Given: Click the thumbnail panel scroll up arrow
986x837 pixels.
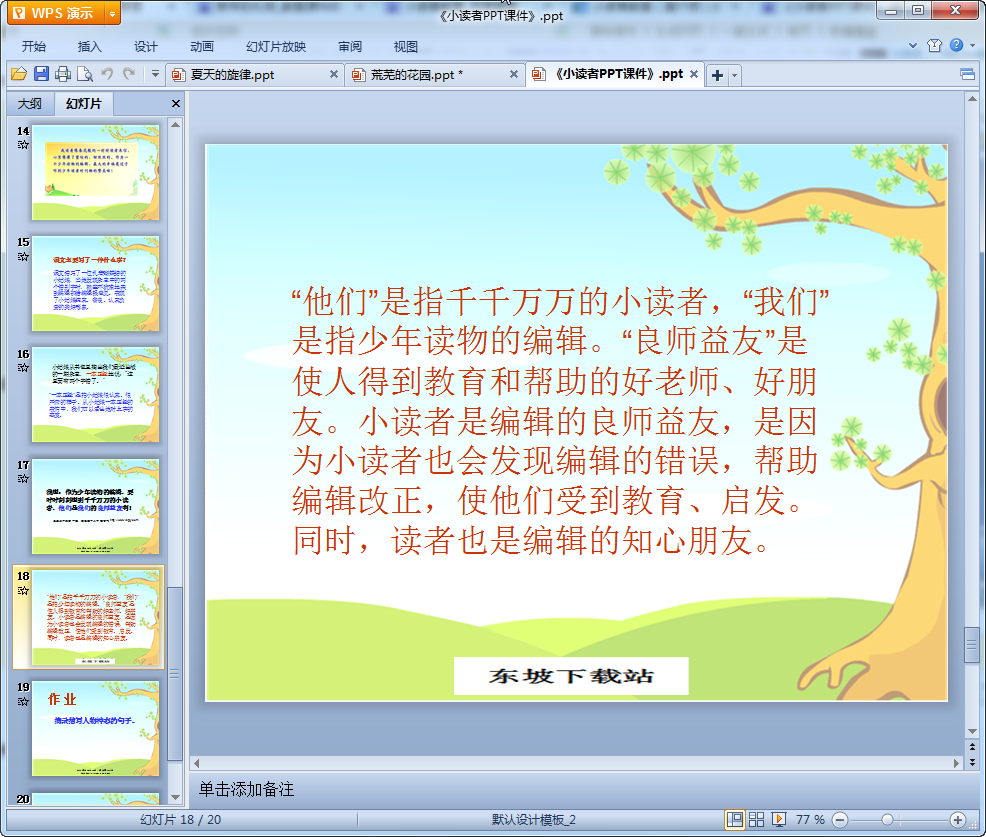Looking at the screenshot, I should [175, 125].
